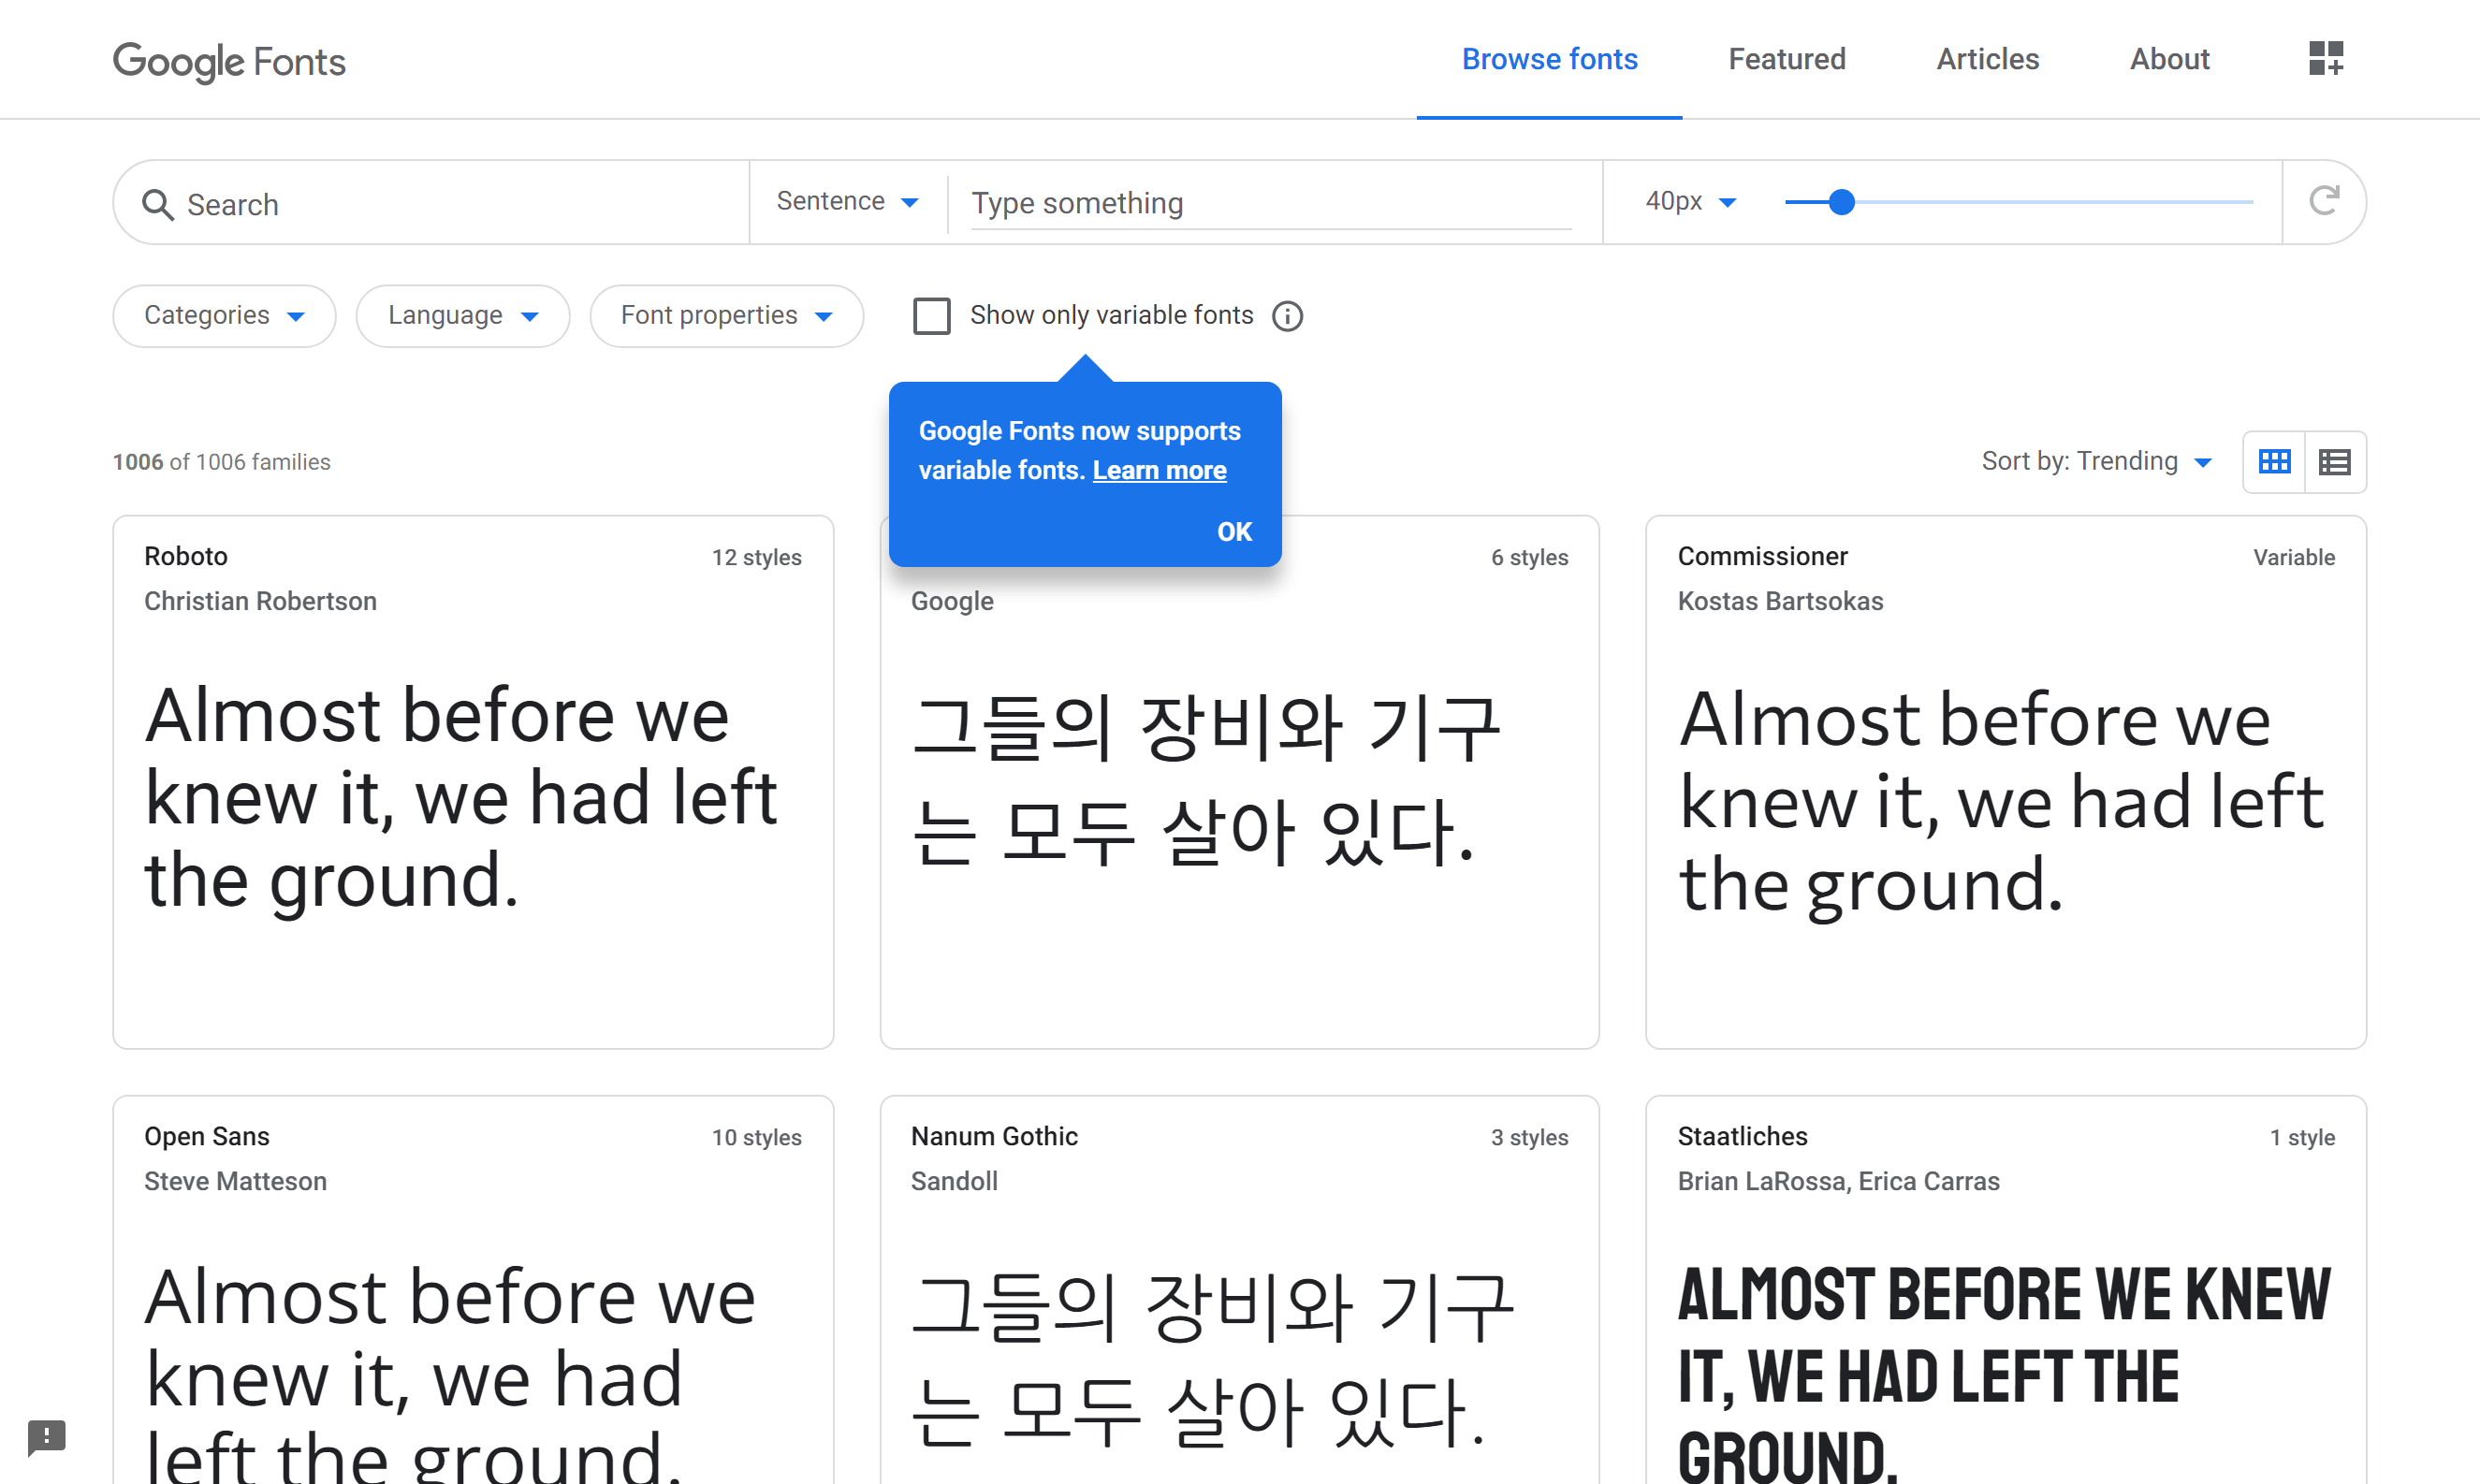
Task: Dismiss tooltip with OK button
Action: tap(1234, 531)
